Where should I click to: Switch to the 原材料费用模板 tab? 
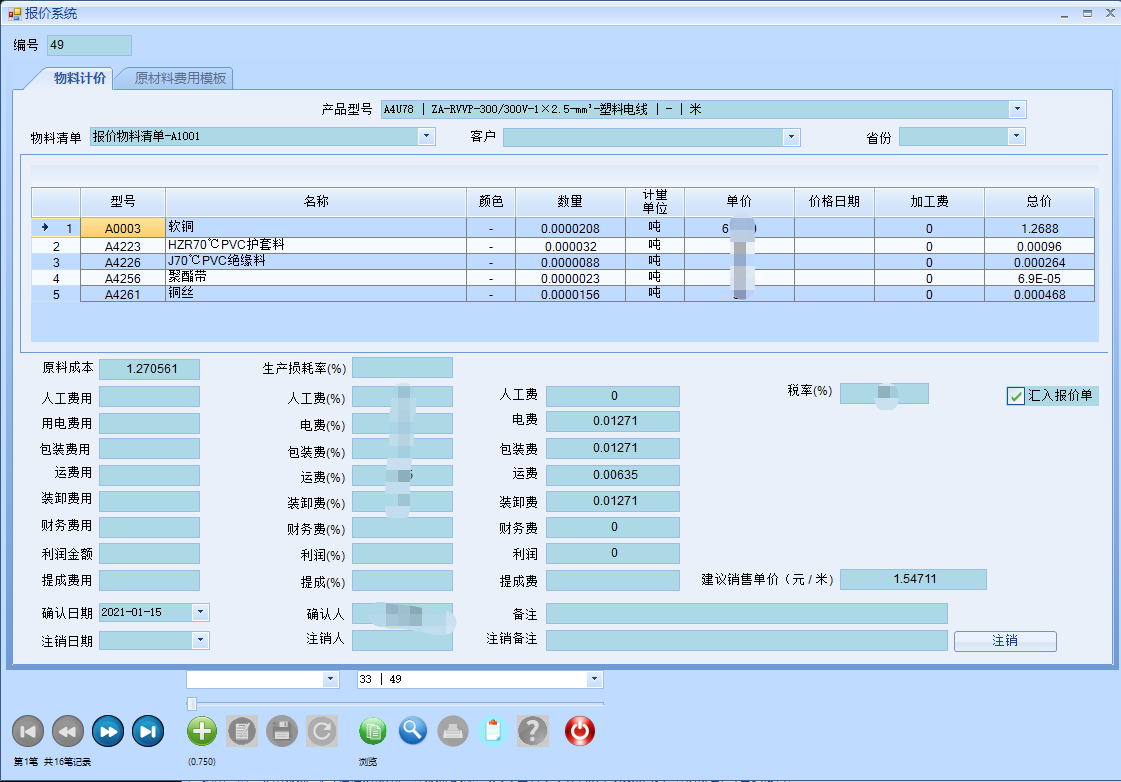[180, 78]
